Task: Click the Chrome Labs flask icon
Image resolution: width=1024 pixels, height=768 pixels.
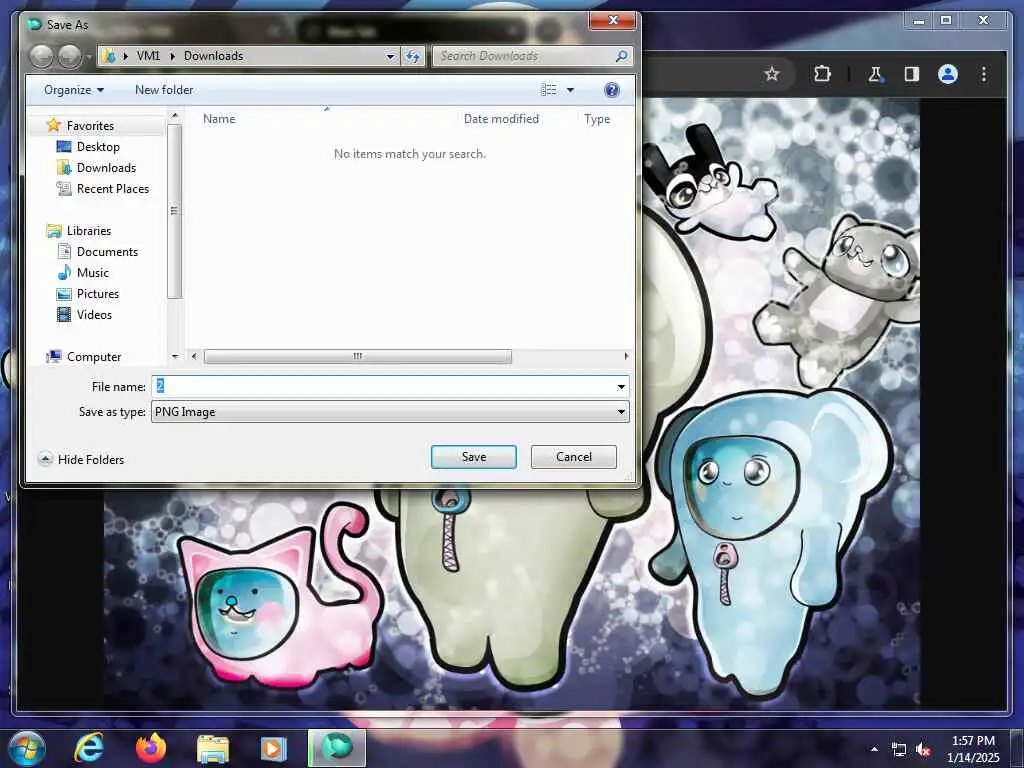Action: tap(875, 74)
